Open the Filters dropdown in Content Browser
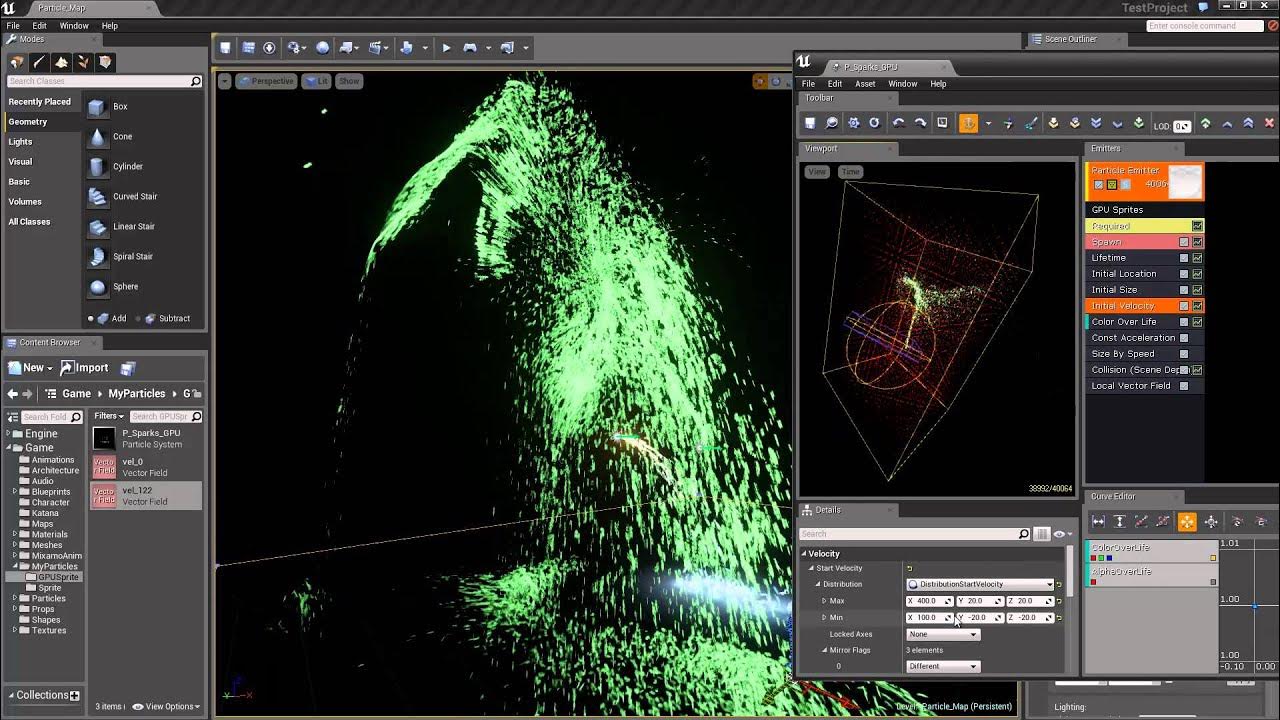This screenshot has width=1280, height=720. 108,416
